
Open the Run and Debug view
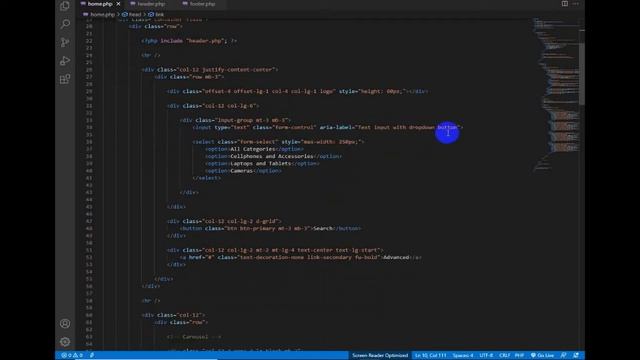[x=65, y=61]
